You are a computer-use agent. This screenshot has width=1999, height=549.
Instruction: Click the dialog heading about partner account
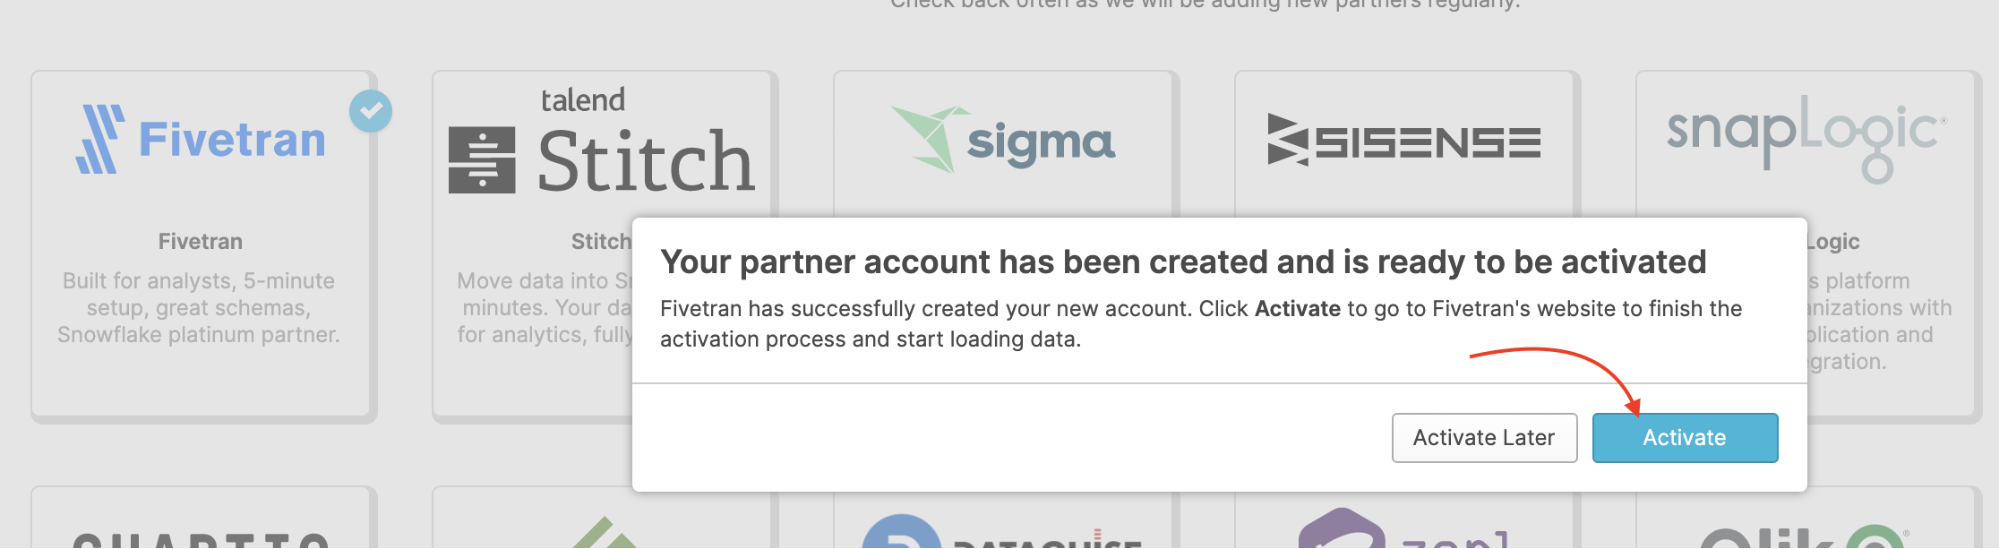tap(1182, 262)
